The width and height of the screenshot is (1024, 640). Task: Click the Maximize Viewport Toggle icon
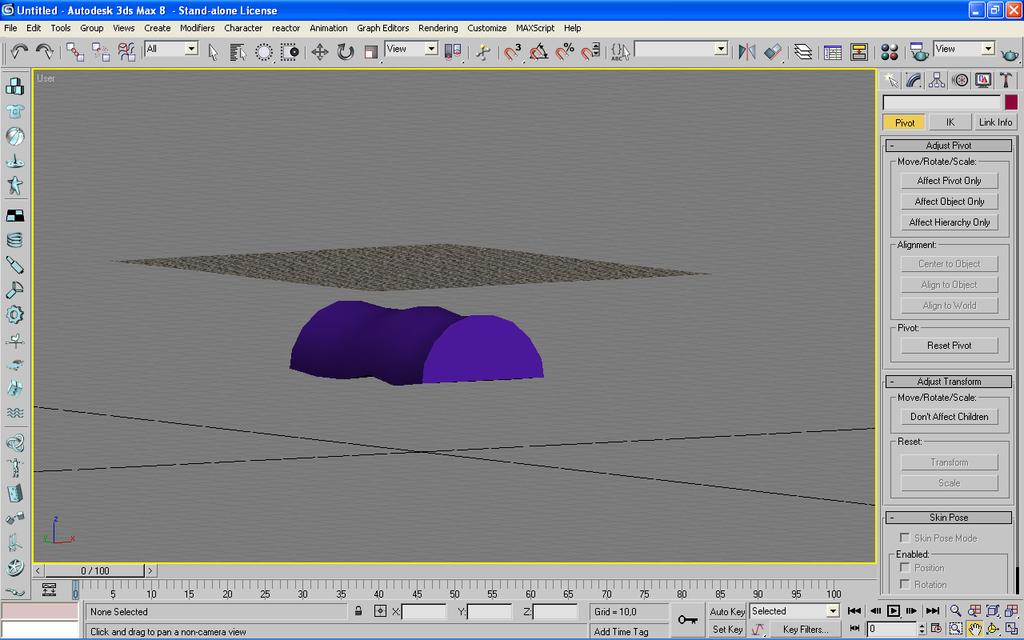[x=1012, y=628]
